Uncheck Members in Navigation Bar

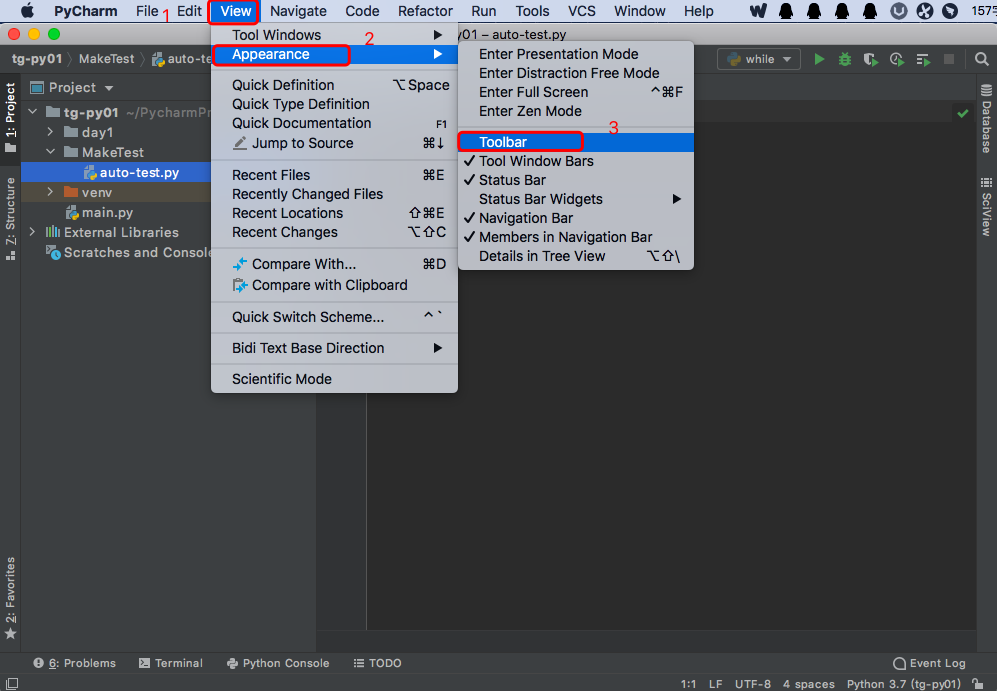[x=575, y=237]
